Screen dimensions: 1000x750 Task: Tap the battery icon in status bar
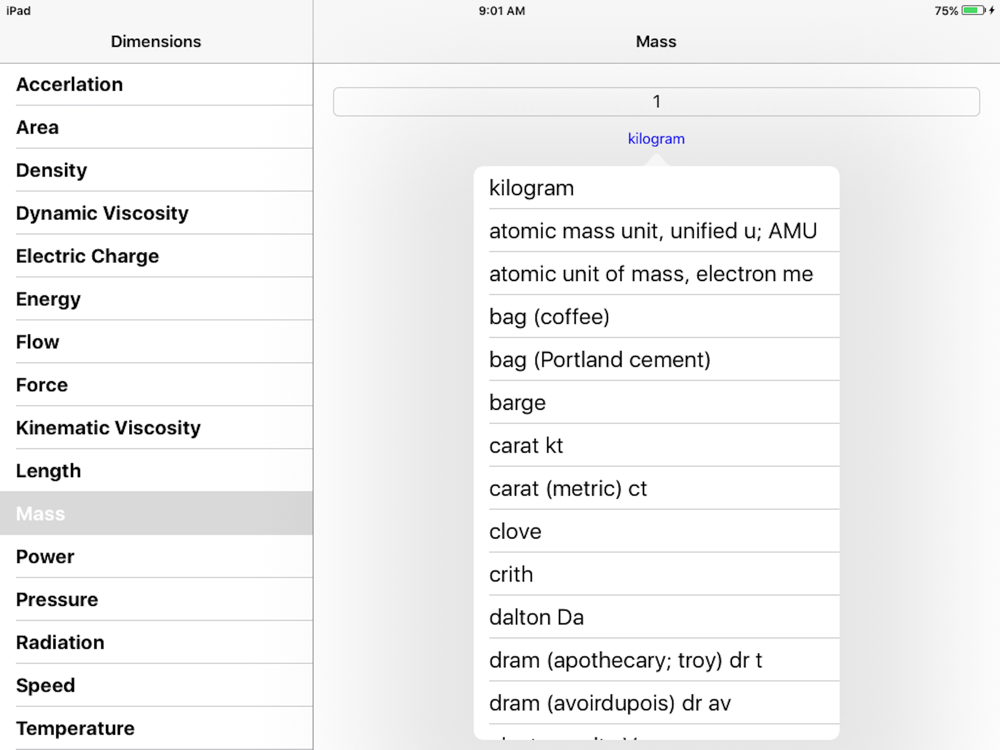pos(973,11)
